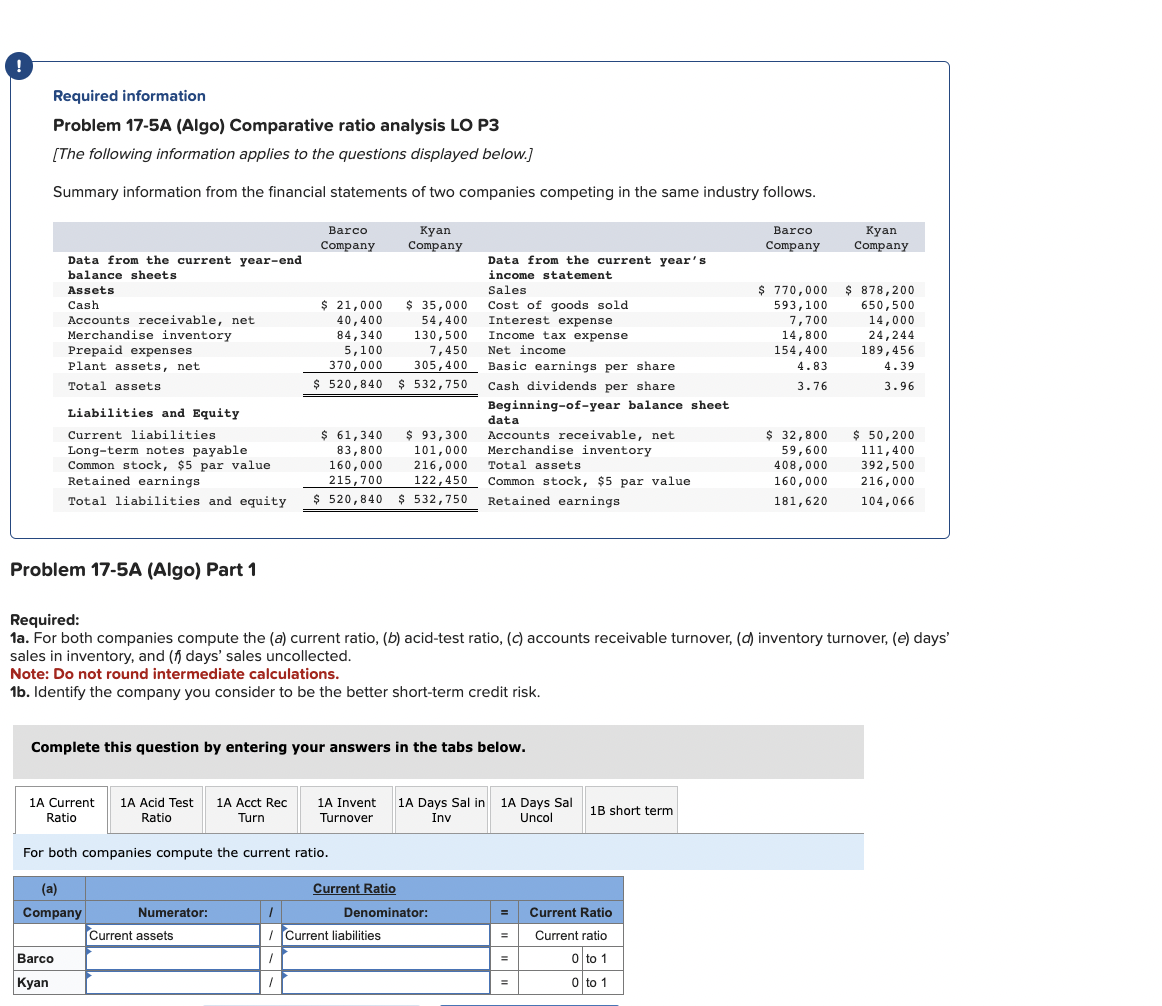Click Barco's 0 to 1 result cell

[x=570, y=958]
